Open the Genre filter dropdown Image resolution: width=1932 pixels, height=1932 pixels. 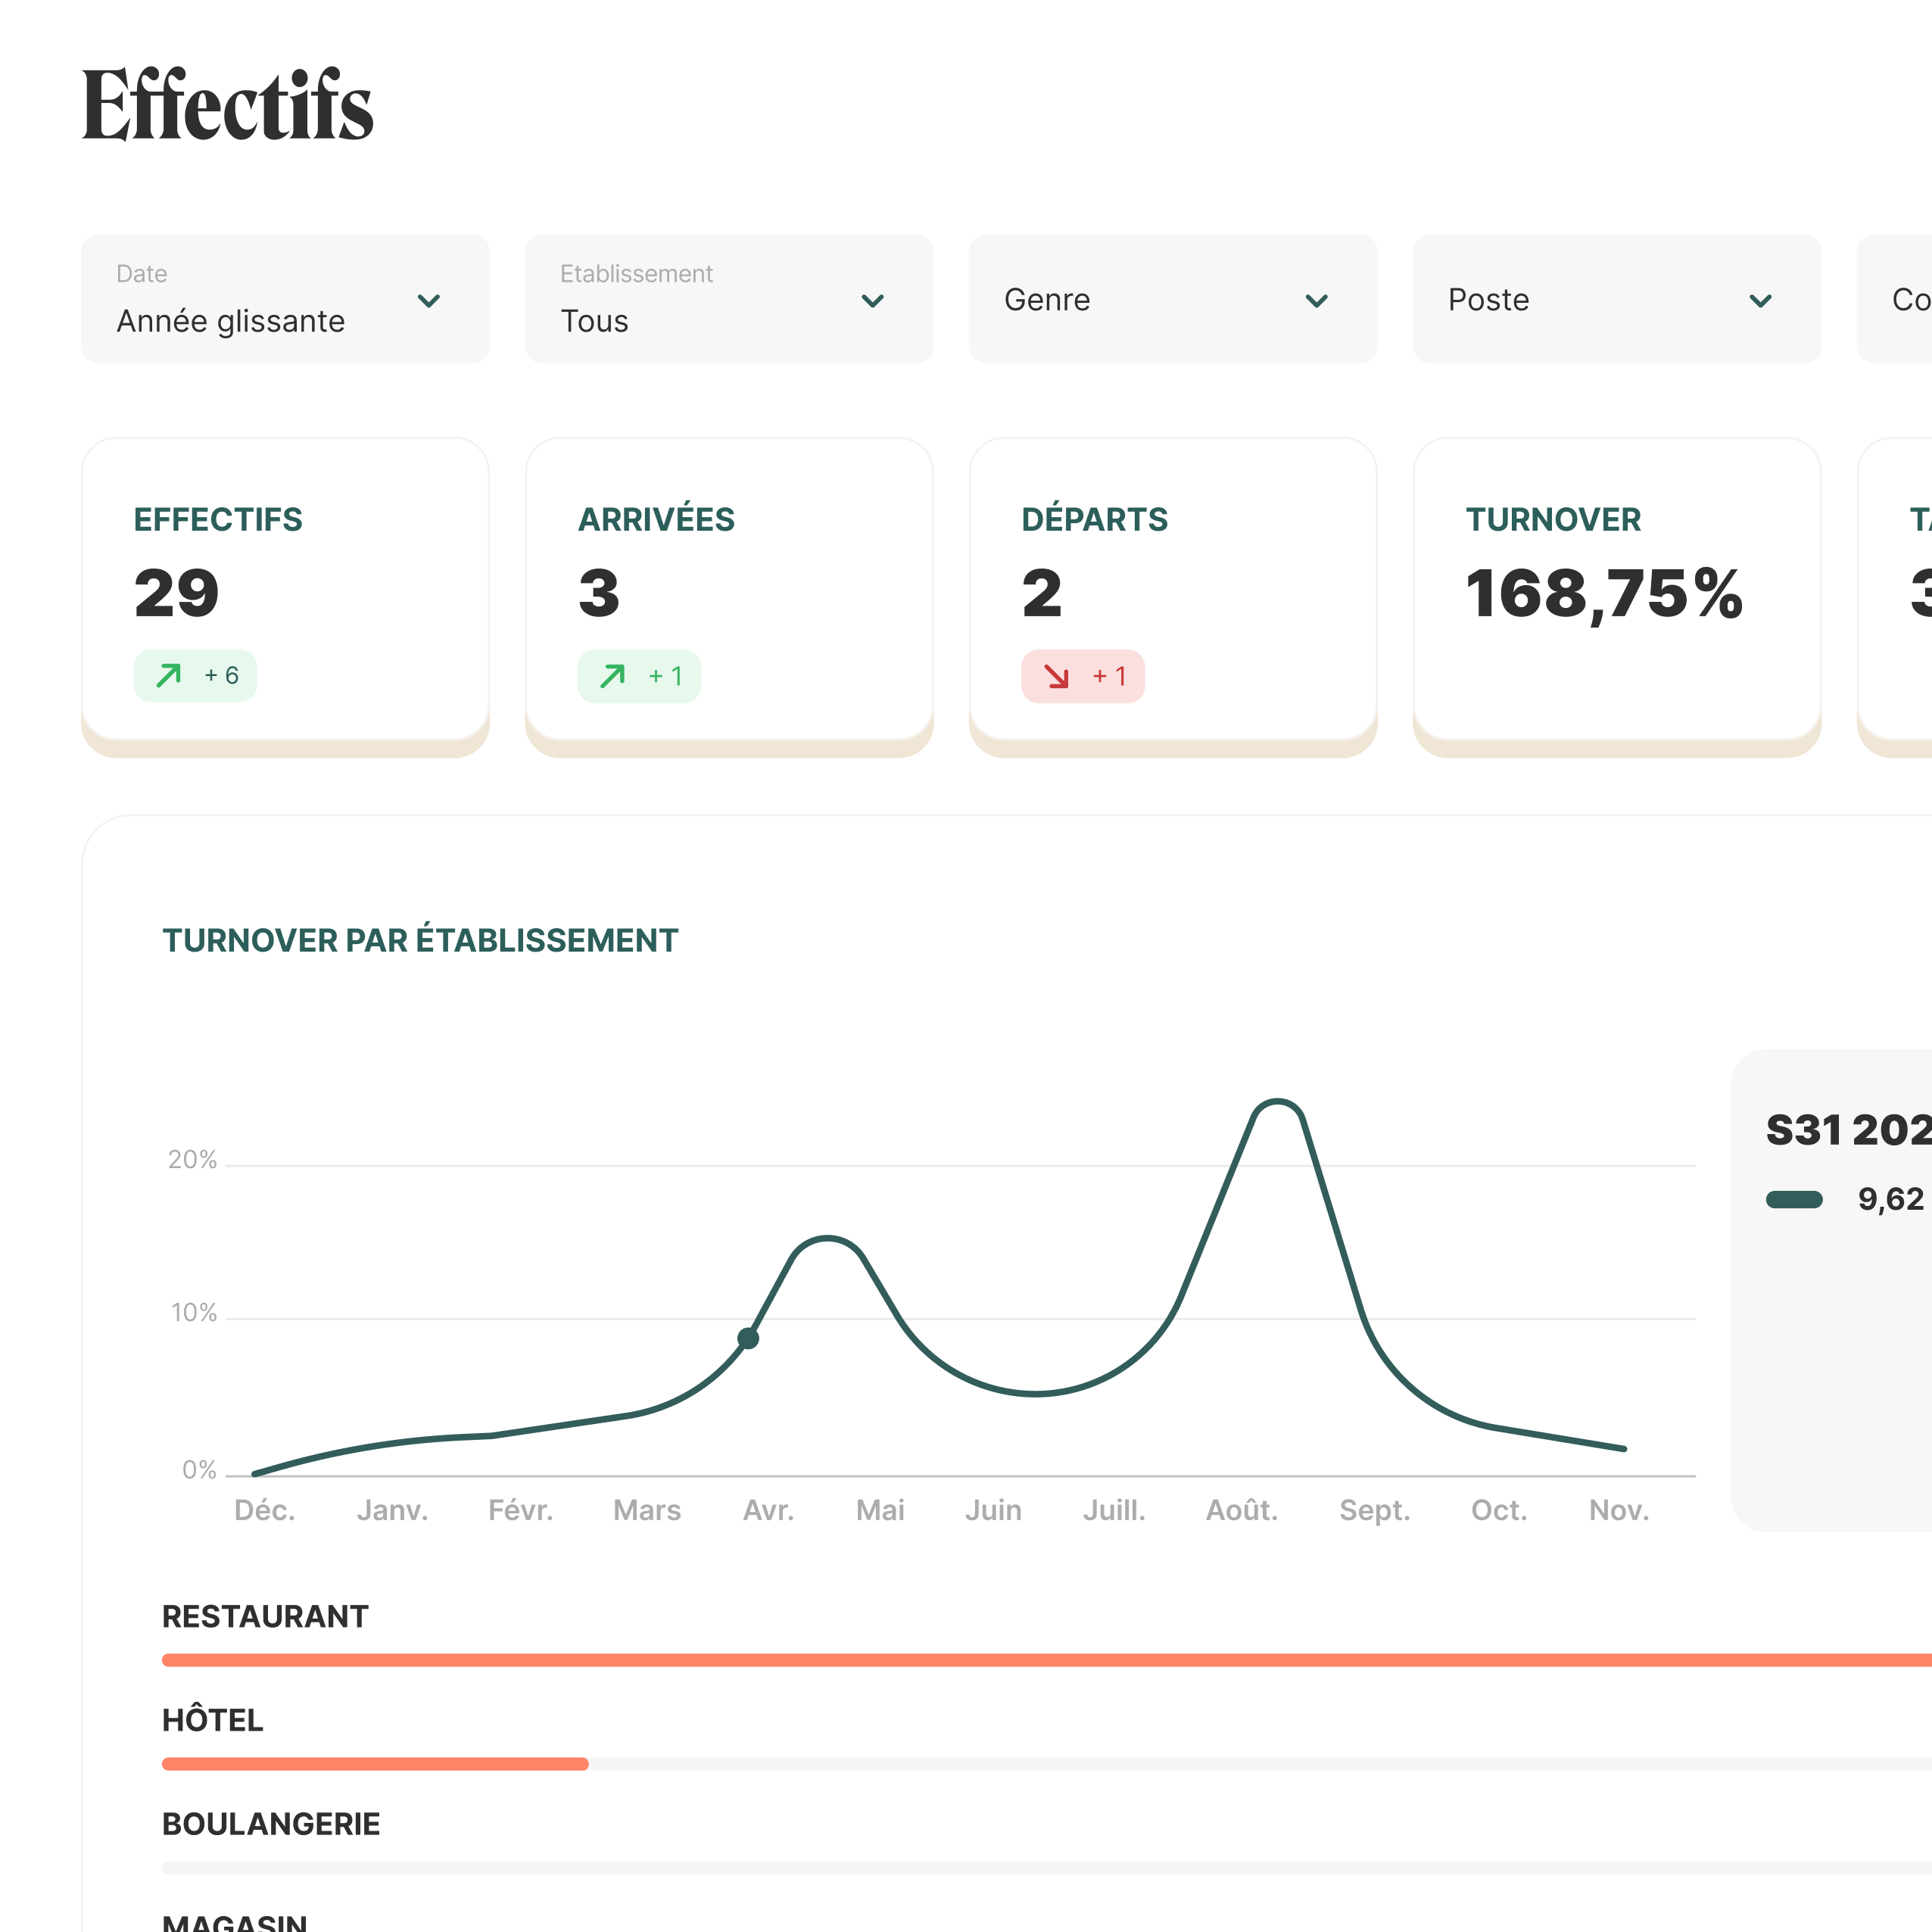click(1172, 300)
